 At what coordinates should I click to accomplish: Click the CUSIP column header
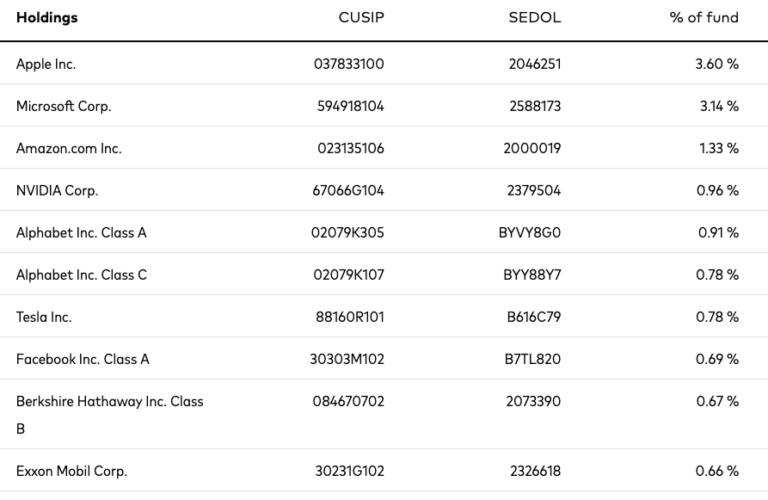[362, 18]
